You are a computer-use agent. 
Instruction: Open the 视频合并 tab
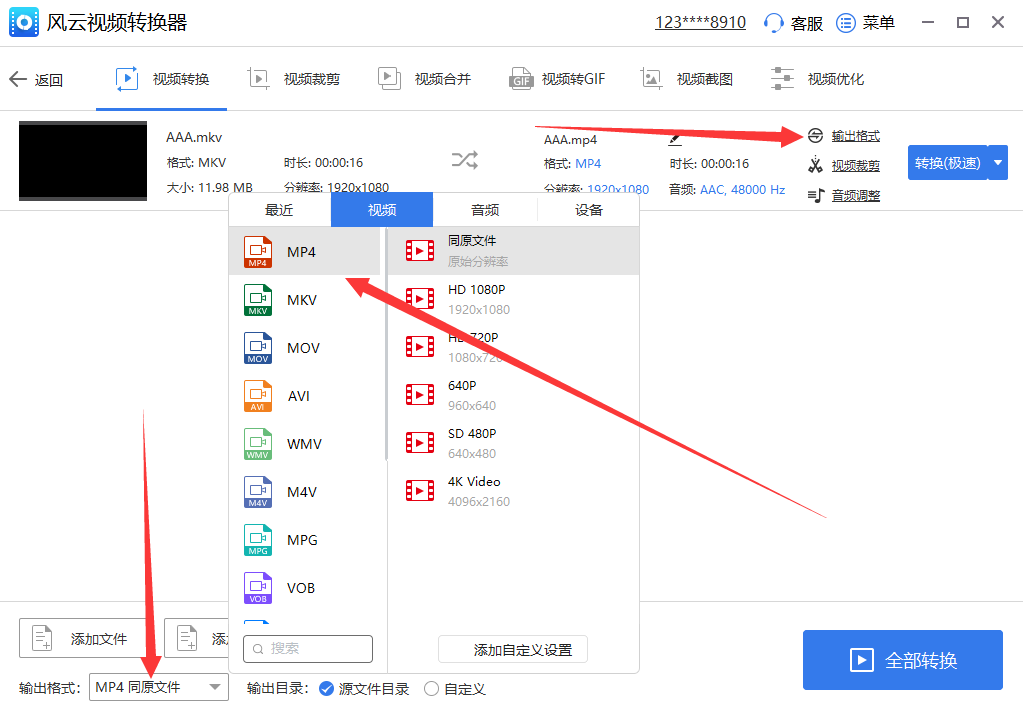click(425, 79)
